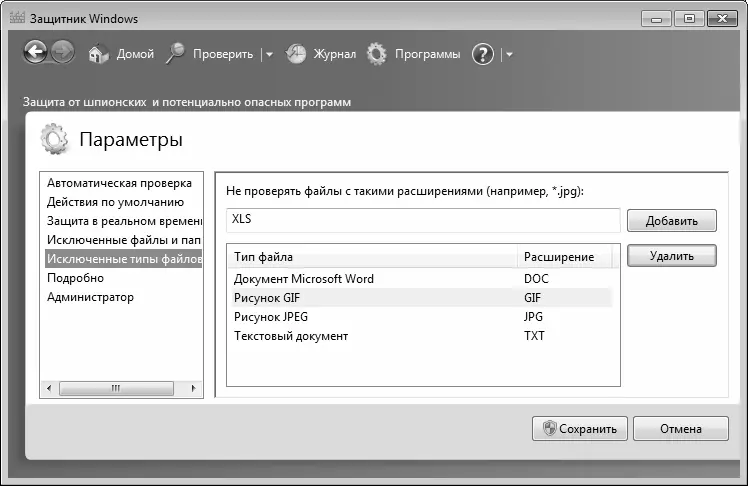The height and width of the screenshot is (486, 748).
Task: Open the Журнал toolbar label
Action: click(x=334, y=54)
